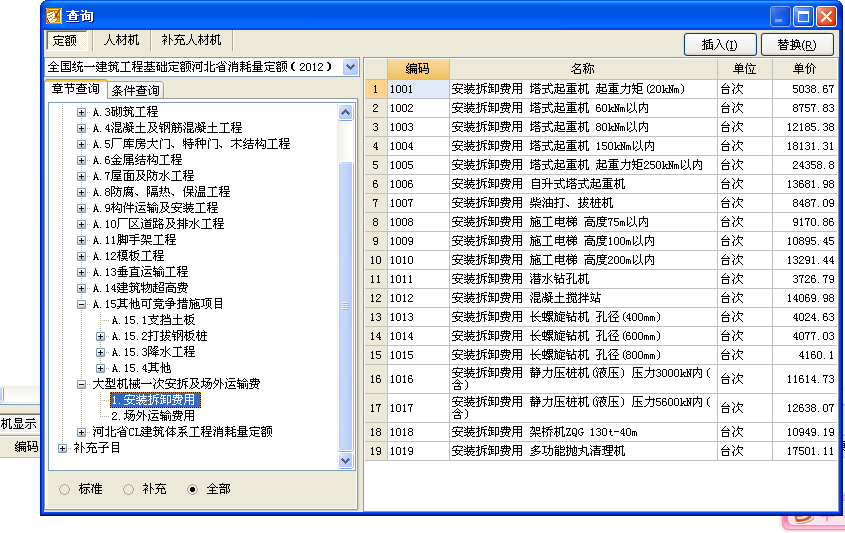Select the A.10厂区道路及排水工程 item
Image resolution: width=845 pixels, height=533 pixels.
(x=158, y=224)
